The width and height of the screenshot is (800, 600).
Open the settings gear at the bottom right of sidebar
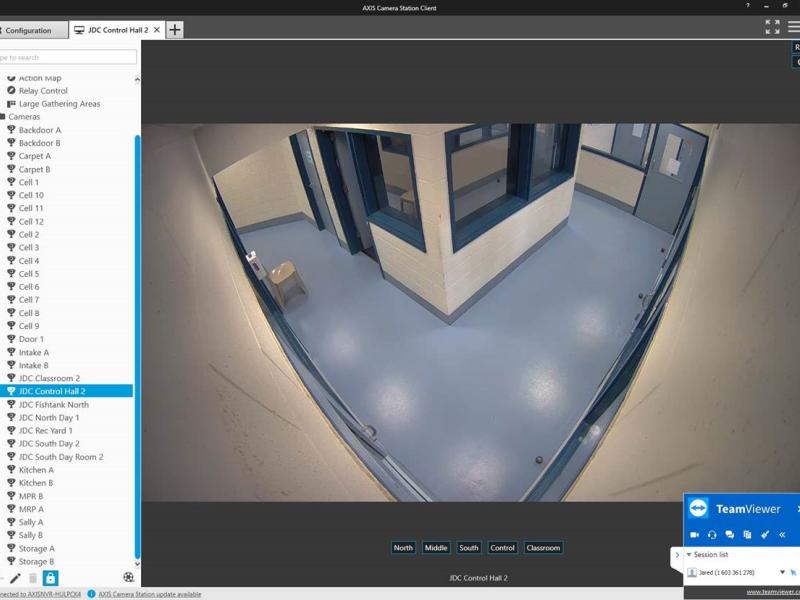click(128, 577)
